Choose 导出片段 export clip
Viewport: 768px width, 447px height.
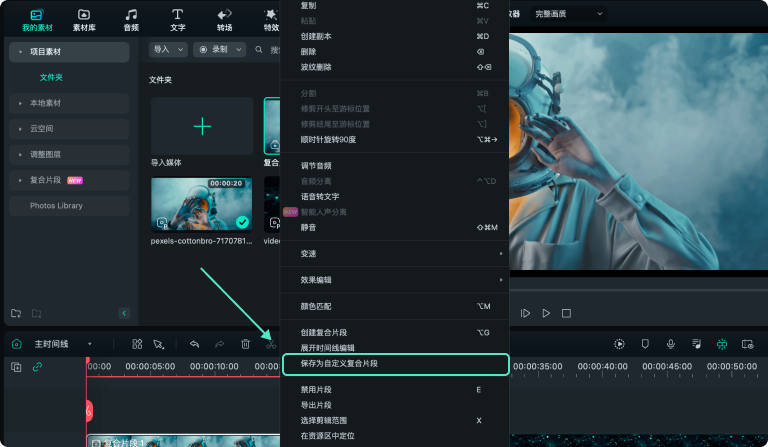tap(395, 405)
